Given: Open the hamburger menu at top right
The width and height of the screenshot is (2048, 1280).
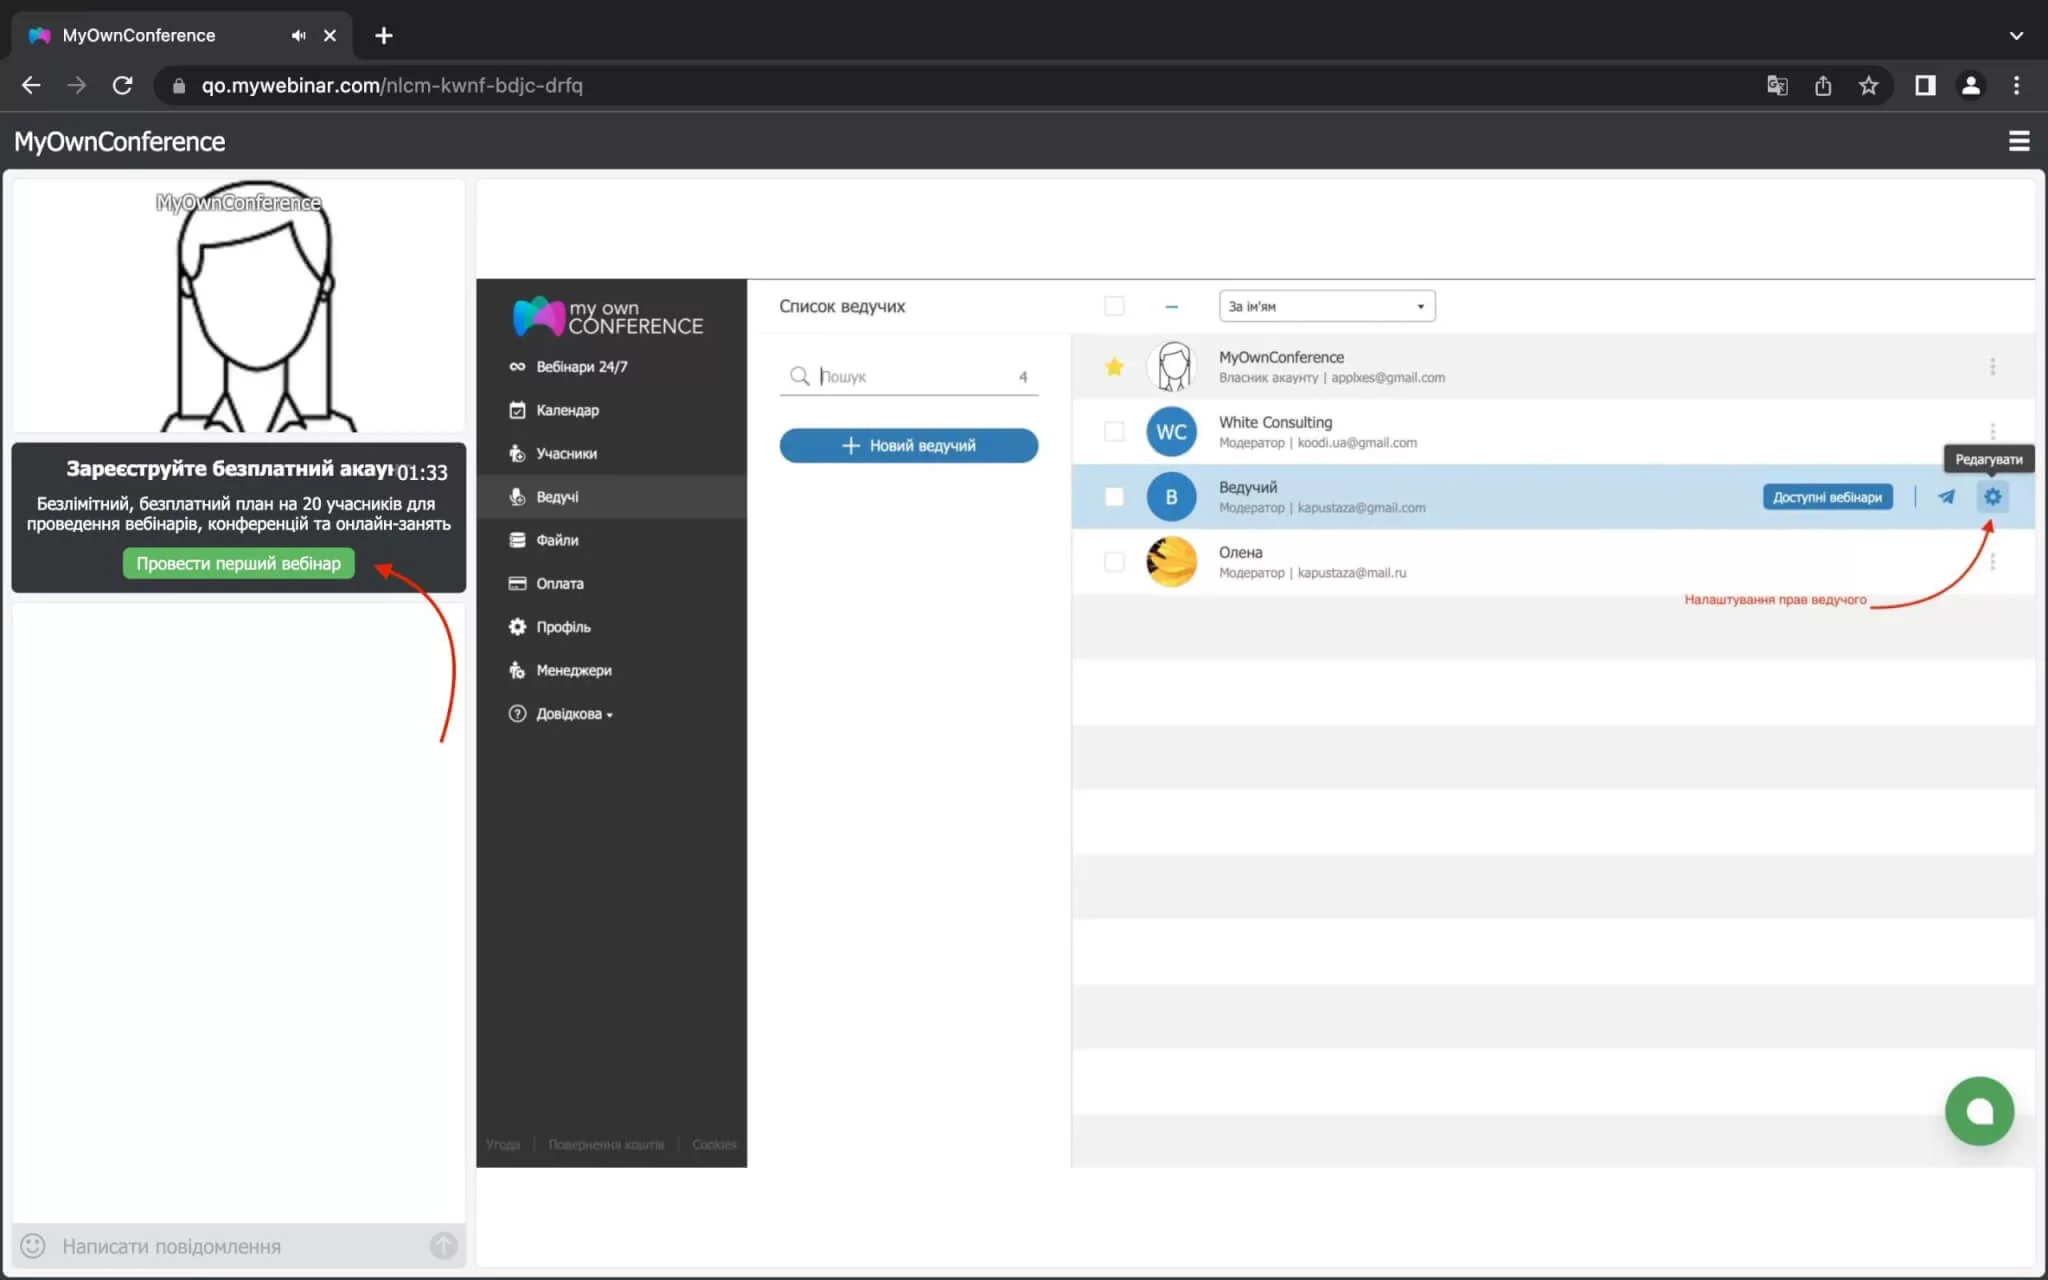Looking at the screenshot, I should pos(2018,141).
